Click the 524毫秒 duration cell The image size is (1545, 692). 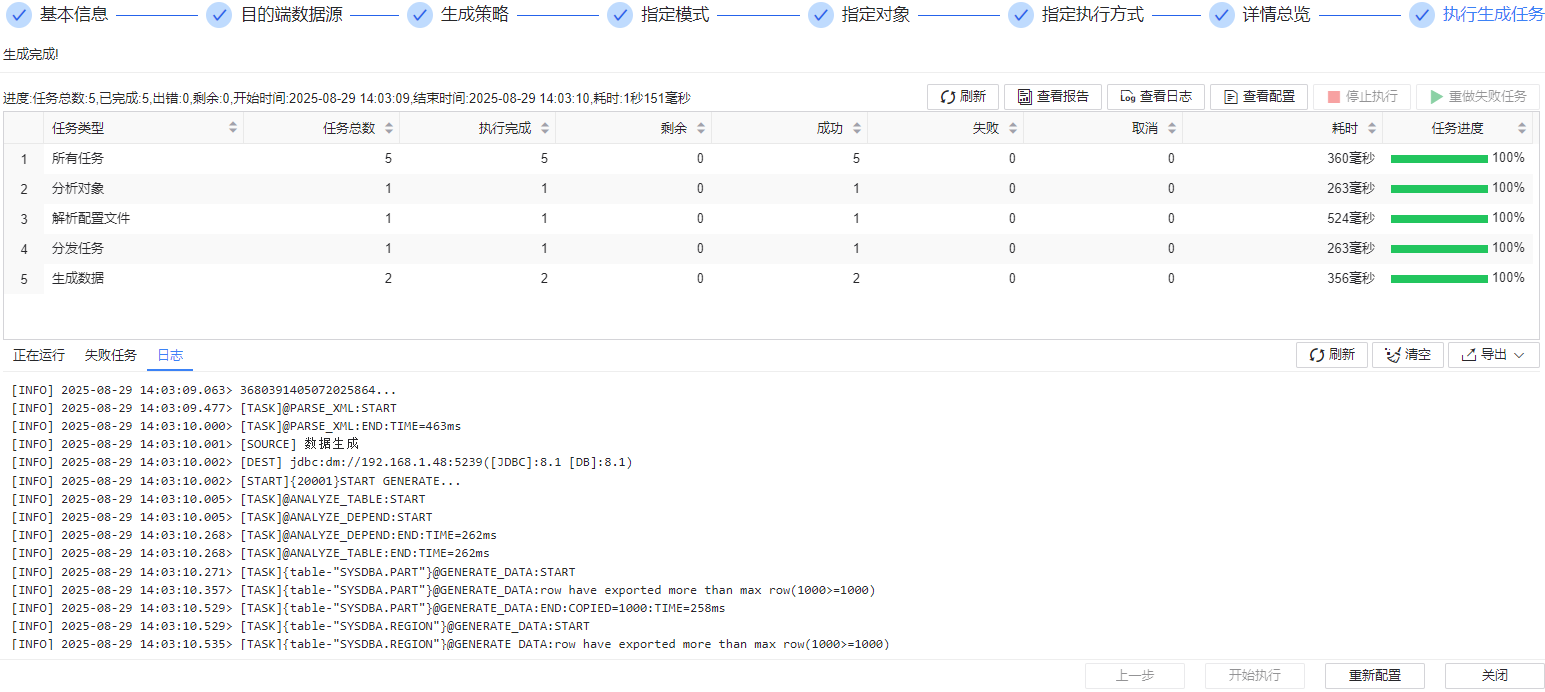1351,218
